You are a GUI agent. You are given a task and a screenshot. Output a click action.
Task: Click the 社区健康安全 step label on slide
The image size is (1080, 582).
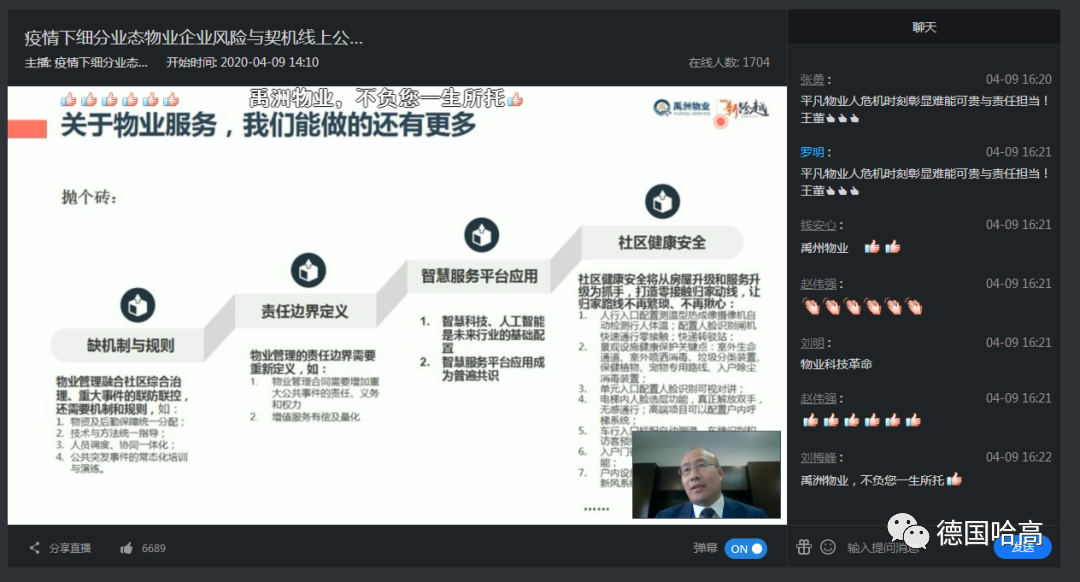coord(662,242)
